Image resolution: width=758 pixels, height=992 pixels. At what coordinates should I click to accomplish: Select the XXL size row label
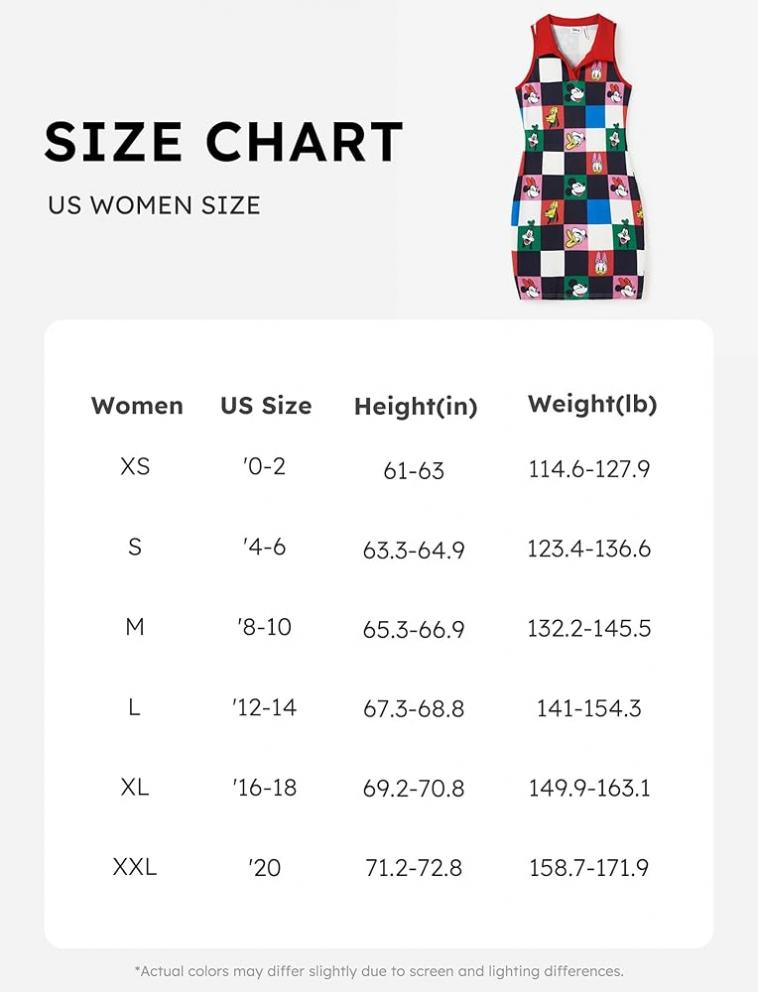135,867
